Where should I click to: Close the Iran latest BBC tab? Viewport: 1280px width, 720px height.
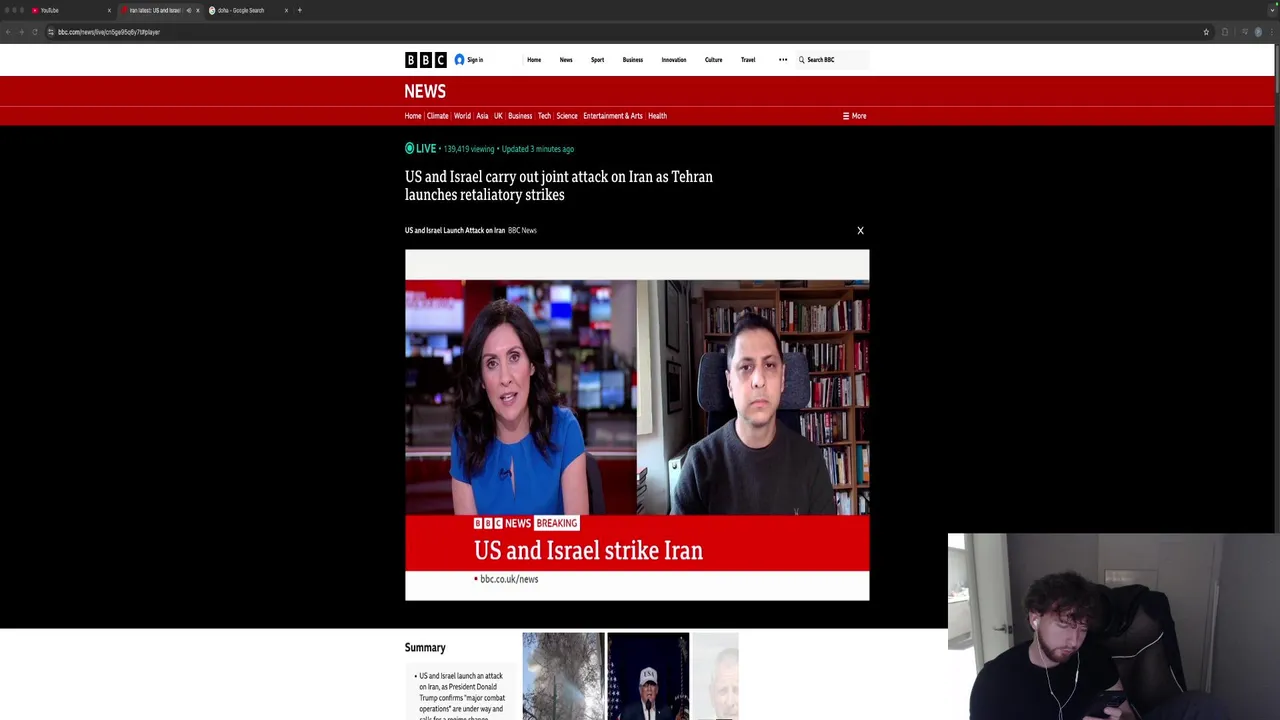(x=197, y=10)
